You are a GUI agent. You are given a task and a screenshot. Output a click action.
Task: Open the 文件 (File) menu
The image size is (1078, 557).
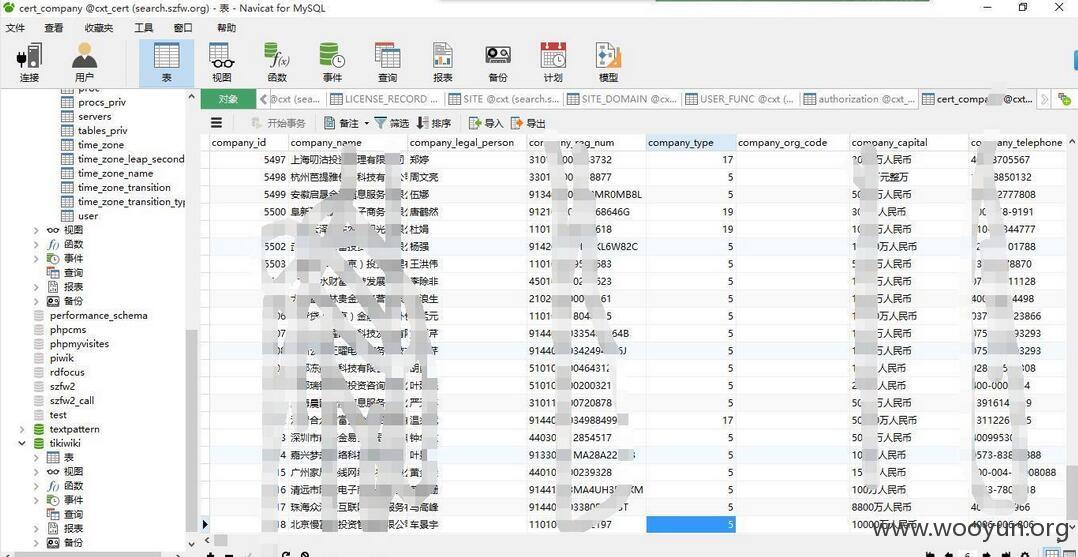[x=15, y=28]
